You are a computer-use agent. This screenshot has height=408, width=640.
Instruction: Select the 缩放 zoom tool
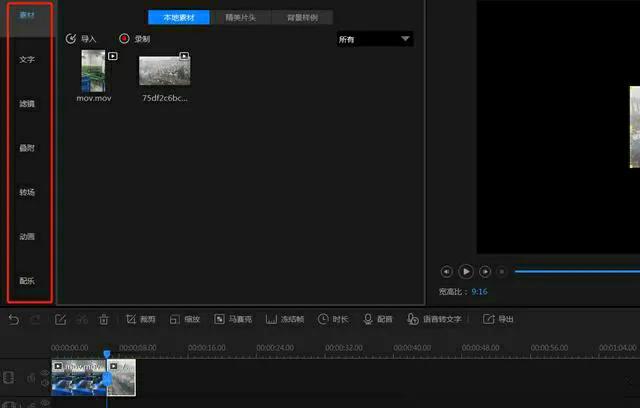(184, 319)
